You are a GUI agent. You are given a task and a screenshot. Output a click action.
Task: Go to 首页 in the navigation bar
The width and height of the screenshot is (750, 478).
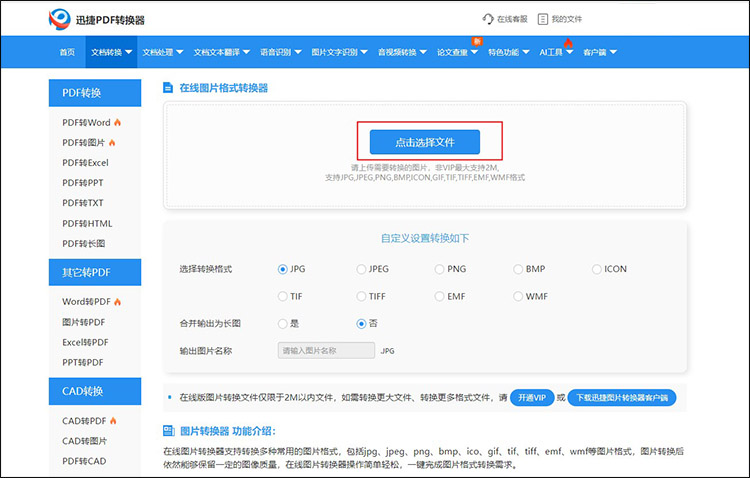67,52
